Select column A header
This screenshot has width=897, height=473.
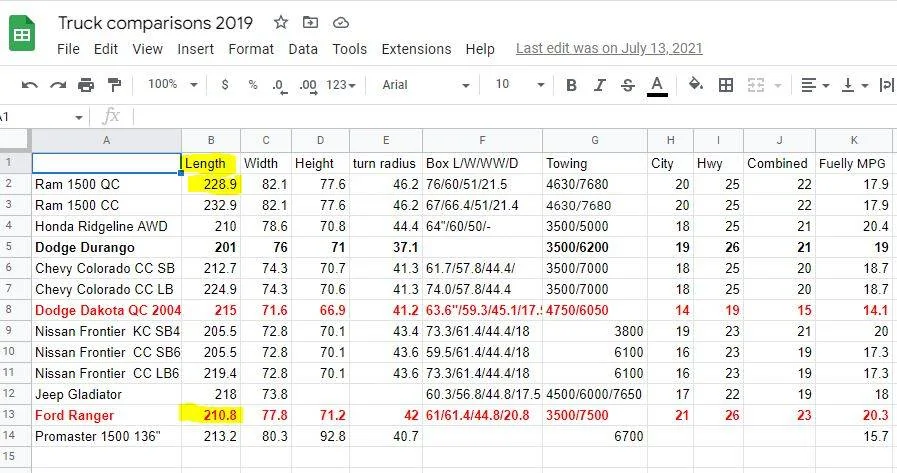[106, 140]
